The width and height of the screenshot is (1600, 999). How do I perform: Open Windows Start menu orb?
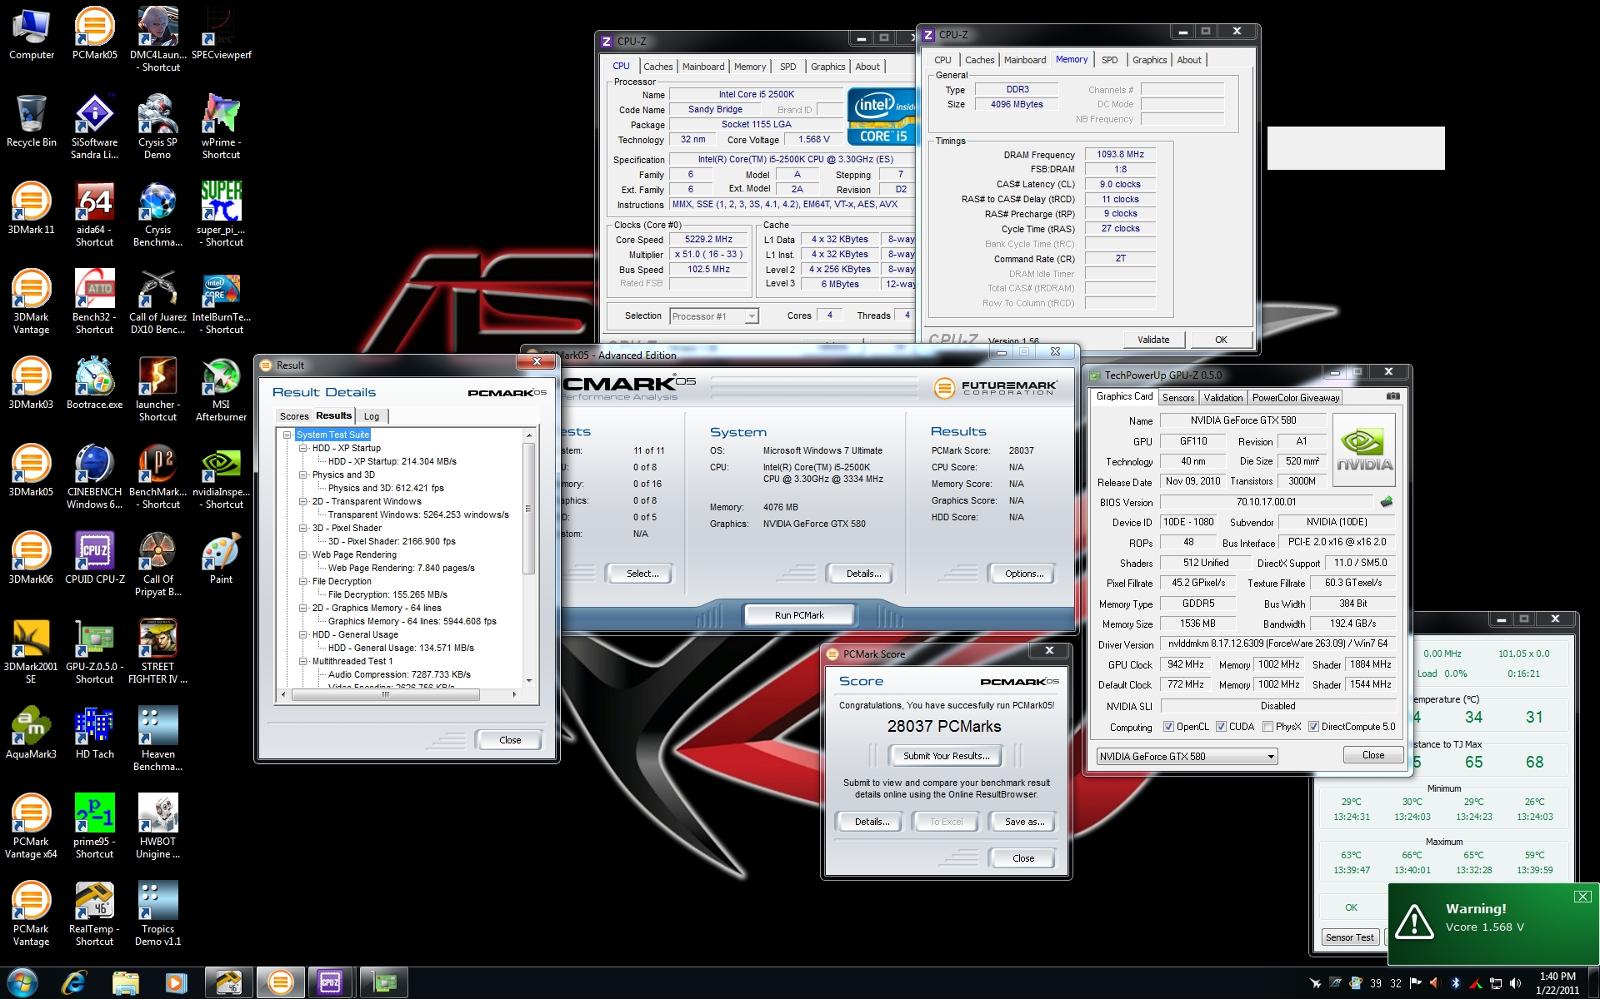[22, 982]
